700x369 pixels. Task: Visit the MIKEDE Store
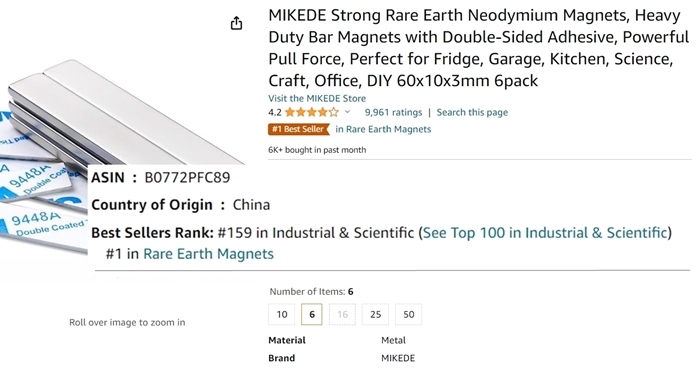coord(317,98)
